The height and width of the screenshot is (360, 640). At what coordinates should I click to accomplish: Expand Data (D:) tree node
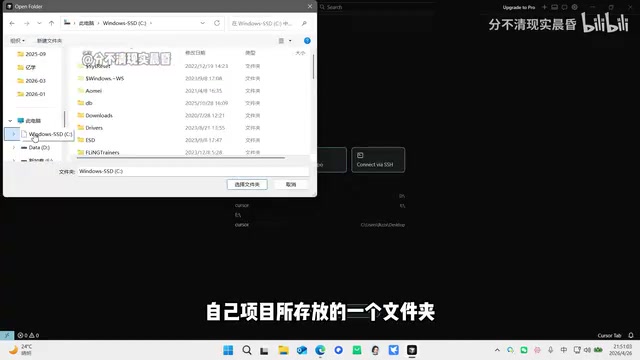click(x=13, y=147)
